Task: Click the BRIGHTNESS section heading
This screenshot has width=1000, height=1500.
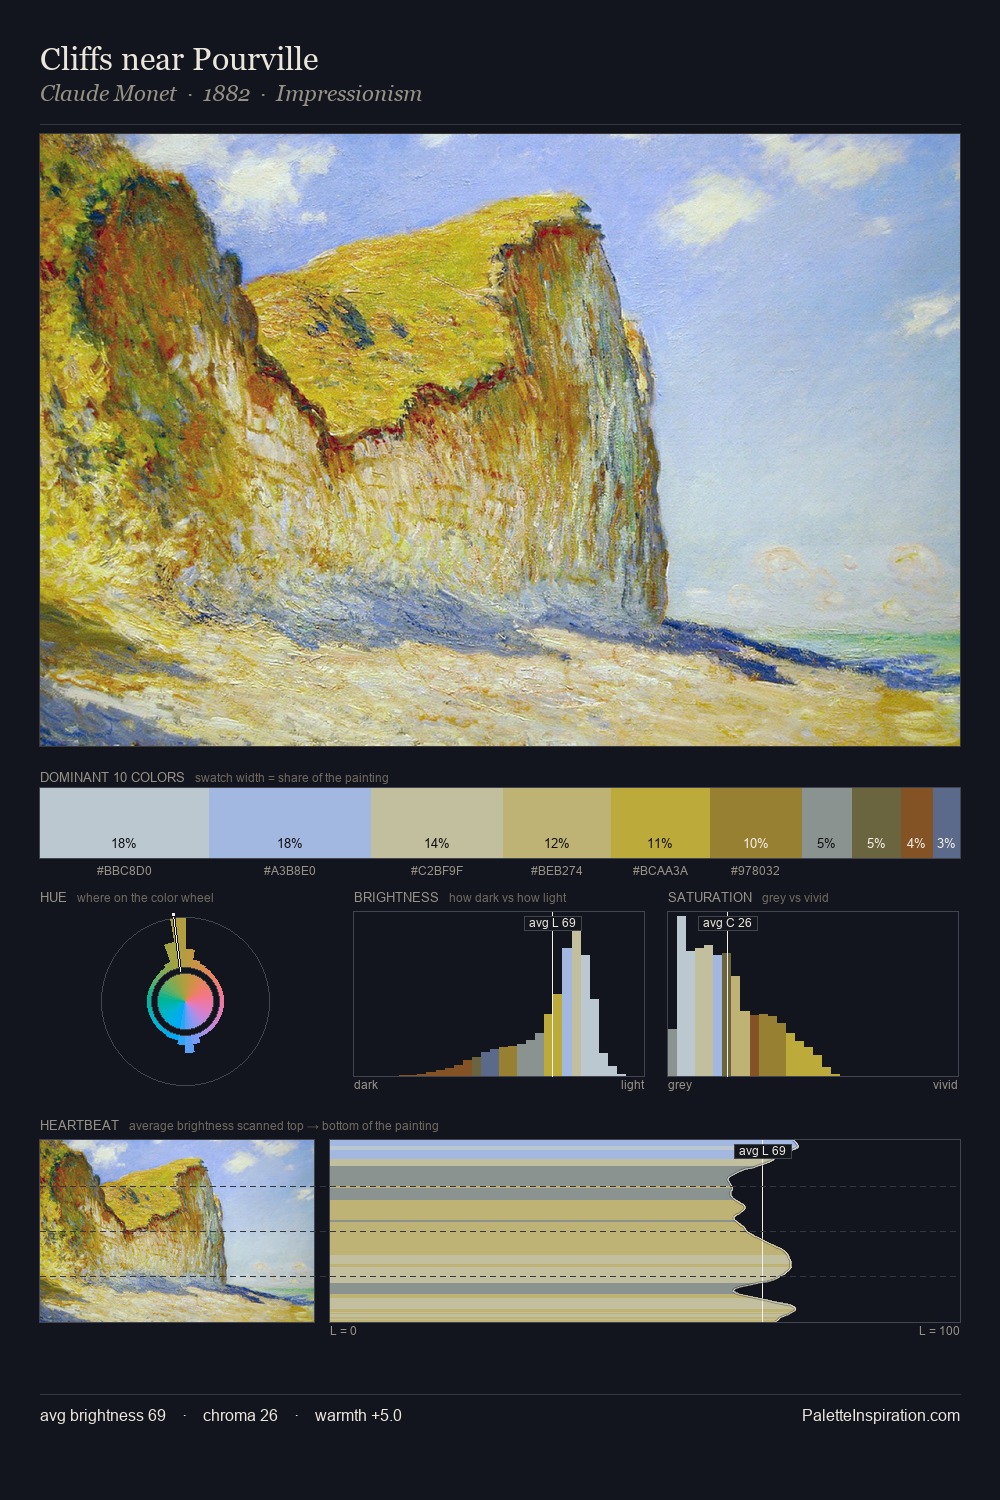Action: click(396, 897)
